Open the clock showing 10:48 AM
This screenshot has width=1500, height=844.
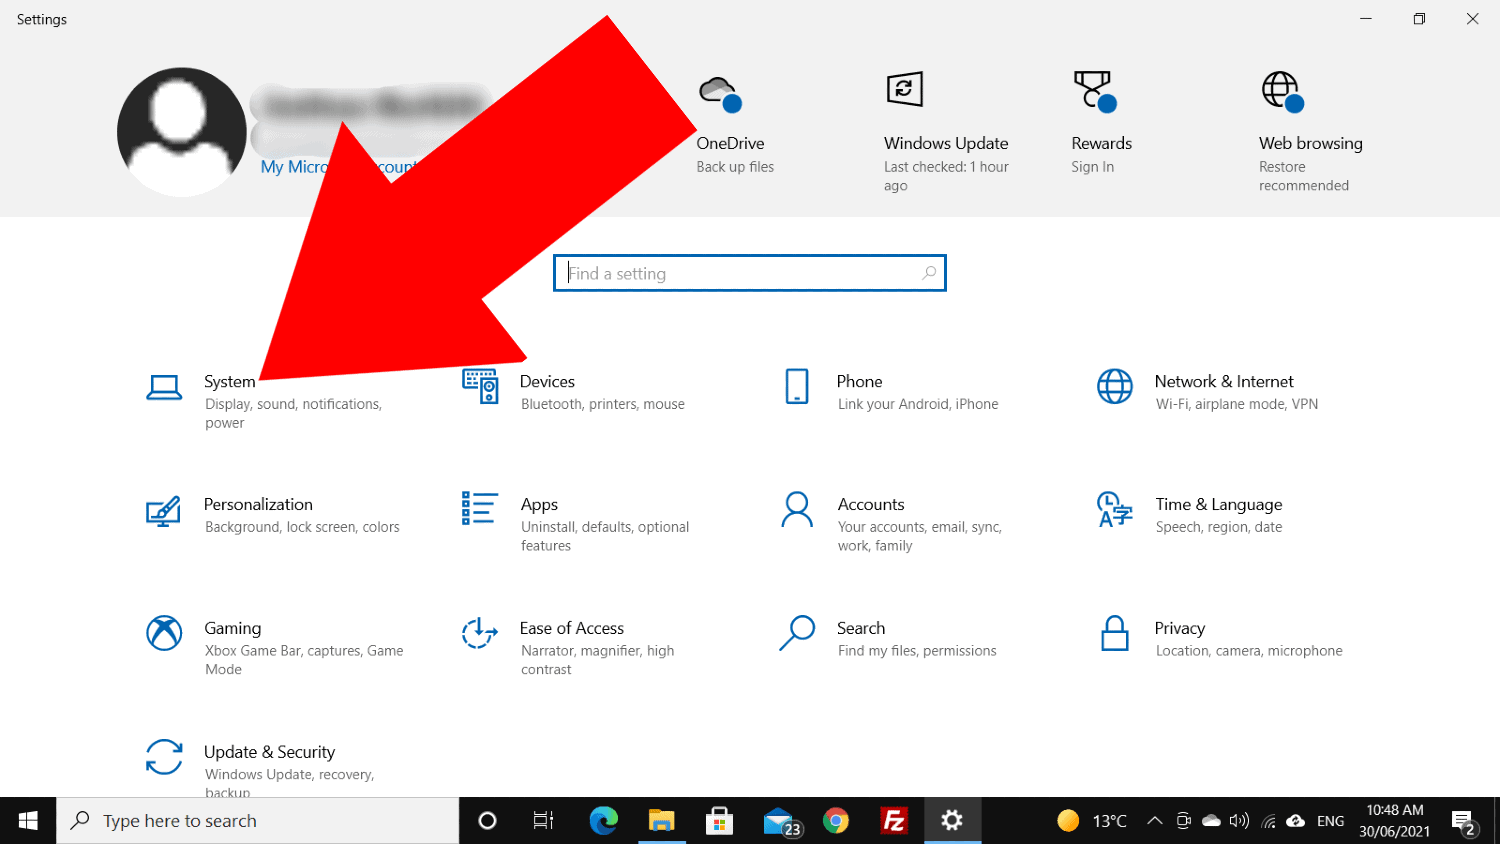1394,821
